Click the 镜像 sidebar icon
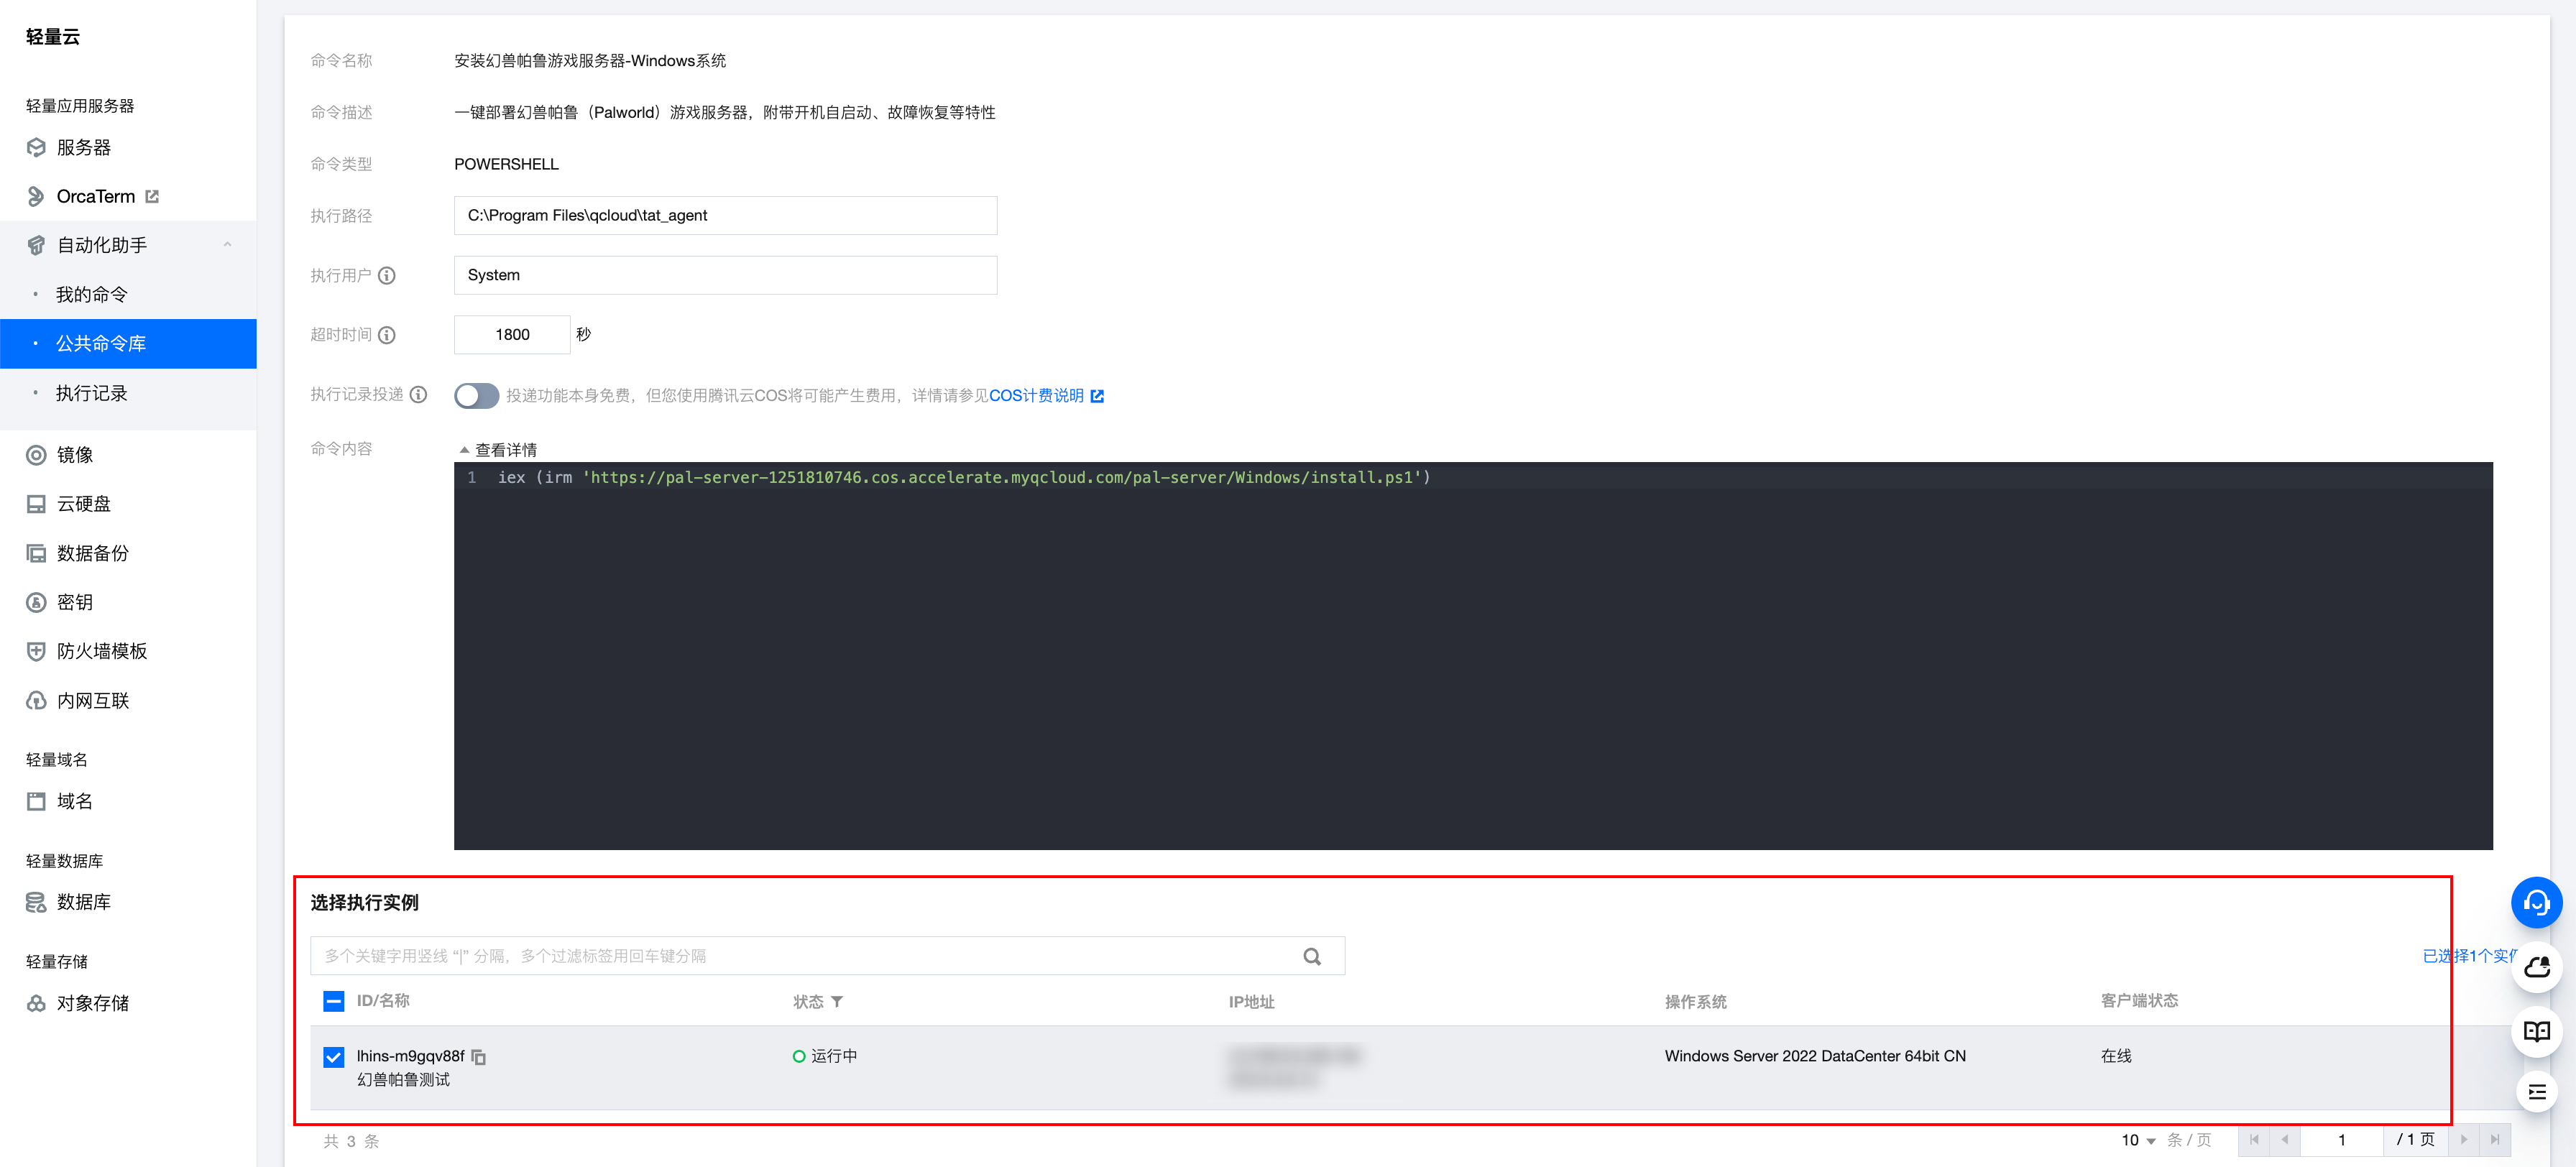Viewport: 2576px width, 1167px height. (x=36, y=455)
